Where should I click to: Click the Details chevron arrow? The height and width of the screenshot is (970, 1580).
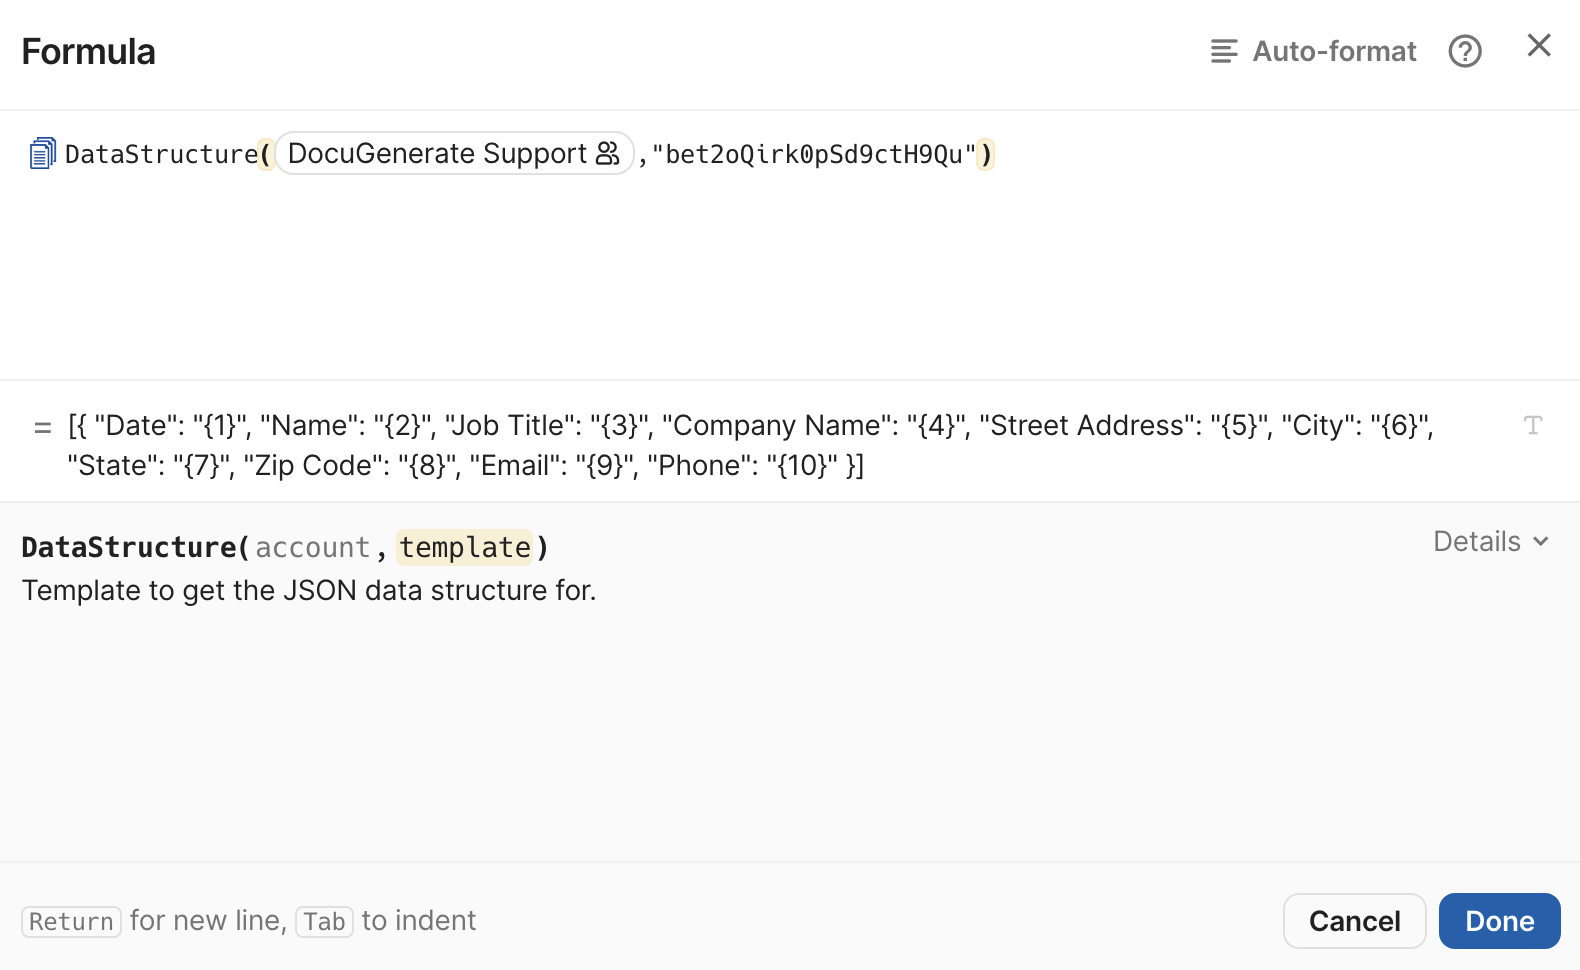point(1539,541)
